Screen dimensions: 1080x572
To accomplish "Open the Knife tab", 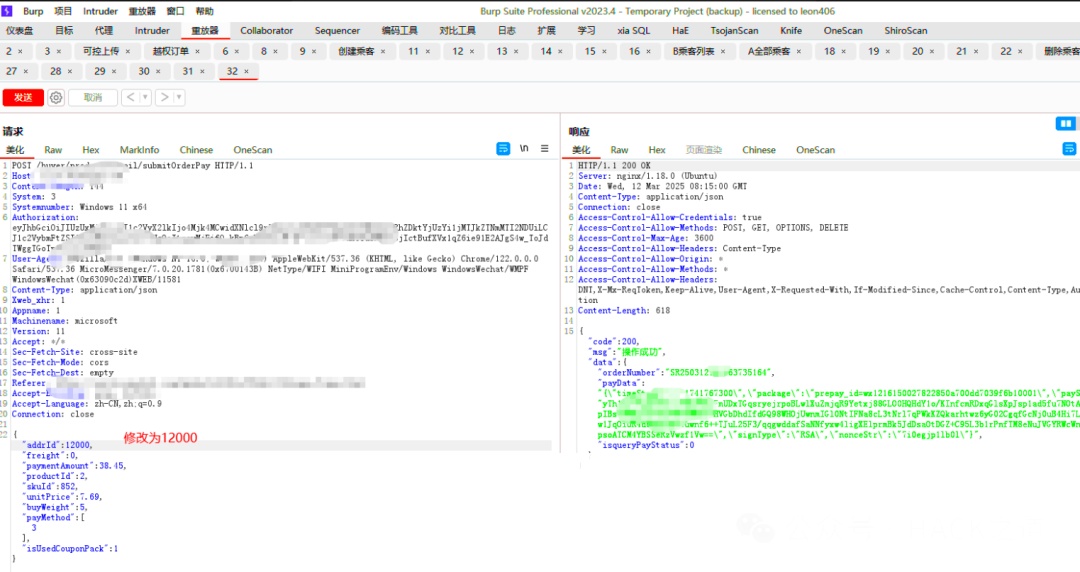I will click(x=791, y=31).
